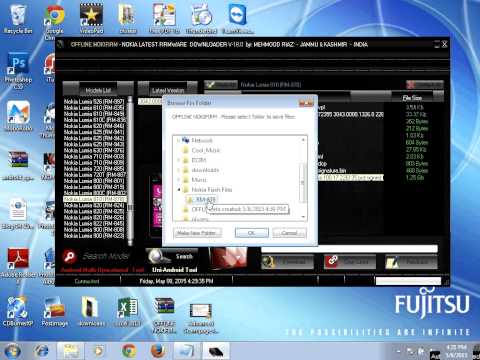Cancel the Browse For Folder dialog

289,233
